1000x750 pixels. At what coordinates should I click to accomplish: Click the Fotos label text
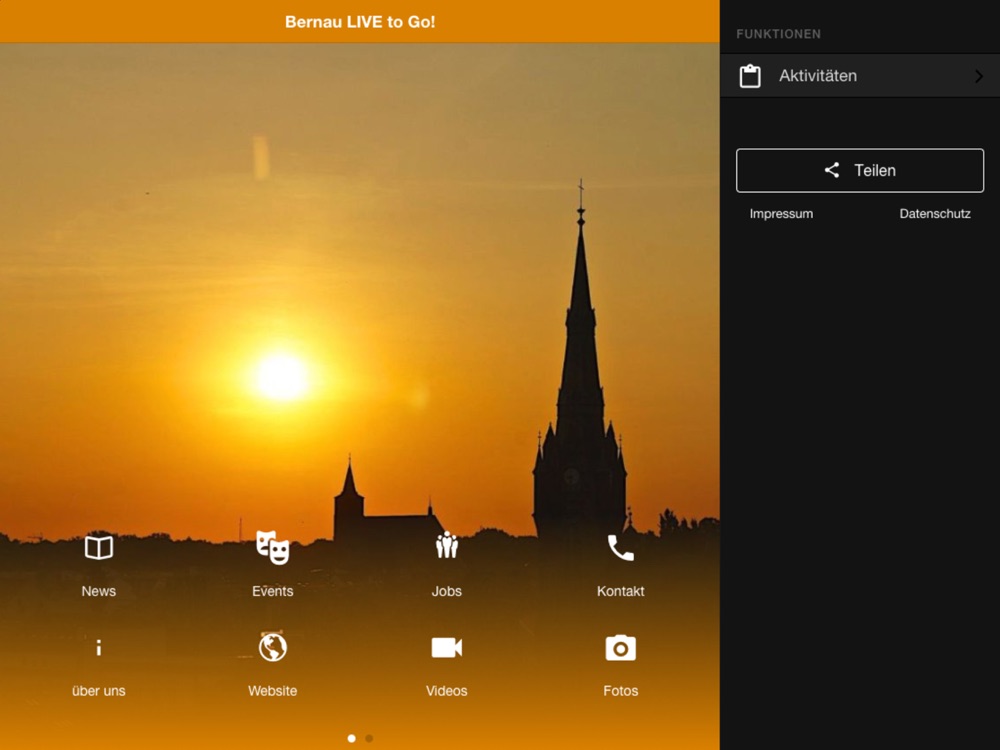point(621,691)
